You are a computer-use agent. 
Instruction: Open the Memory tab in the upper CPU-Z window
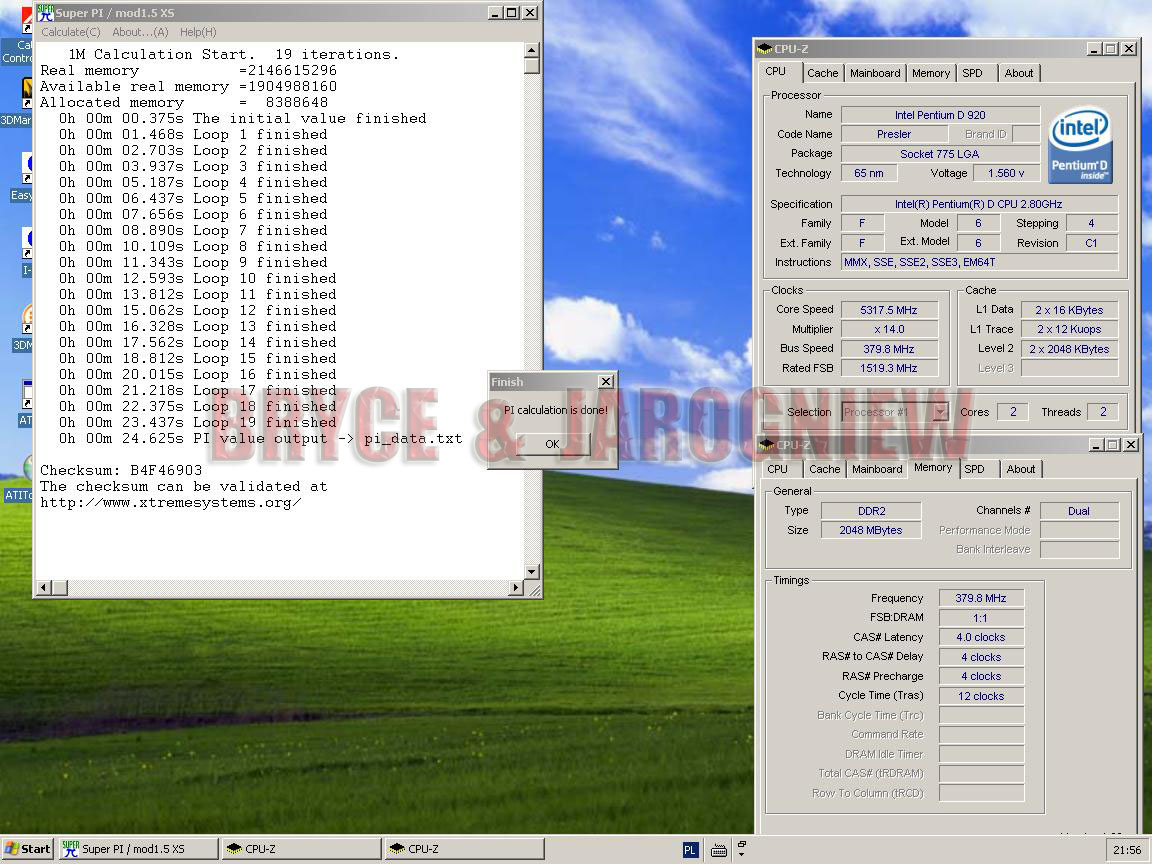point(931,73)
